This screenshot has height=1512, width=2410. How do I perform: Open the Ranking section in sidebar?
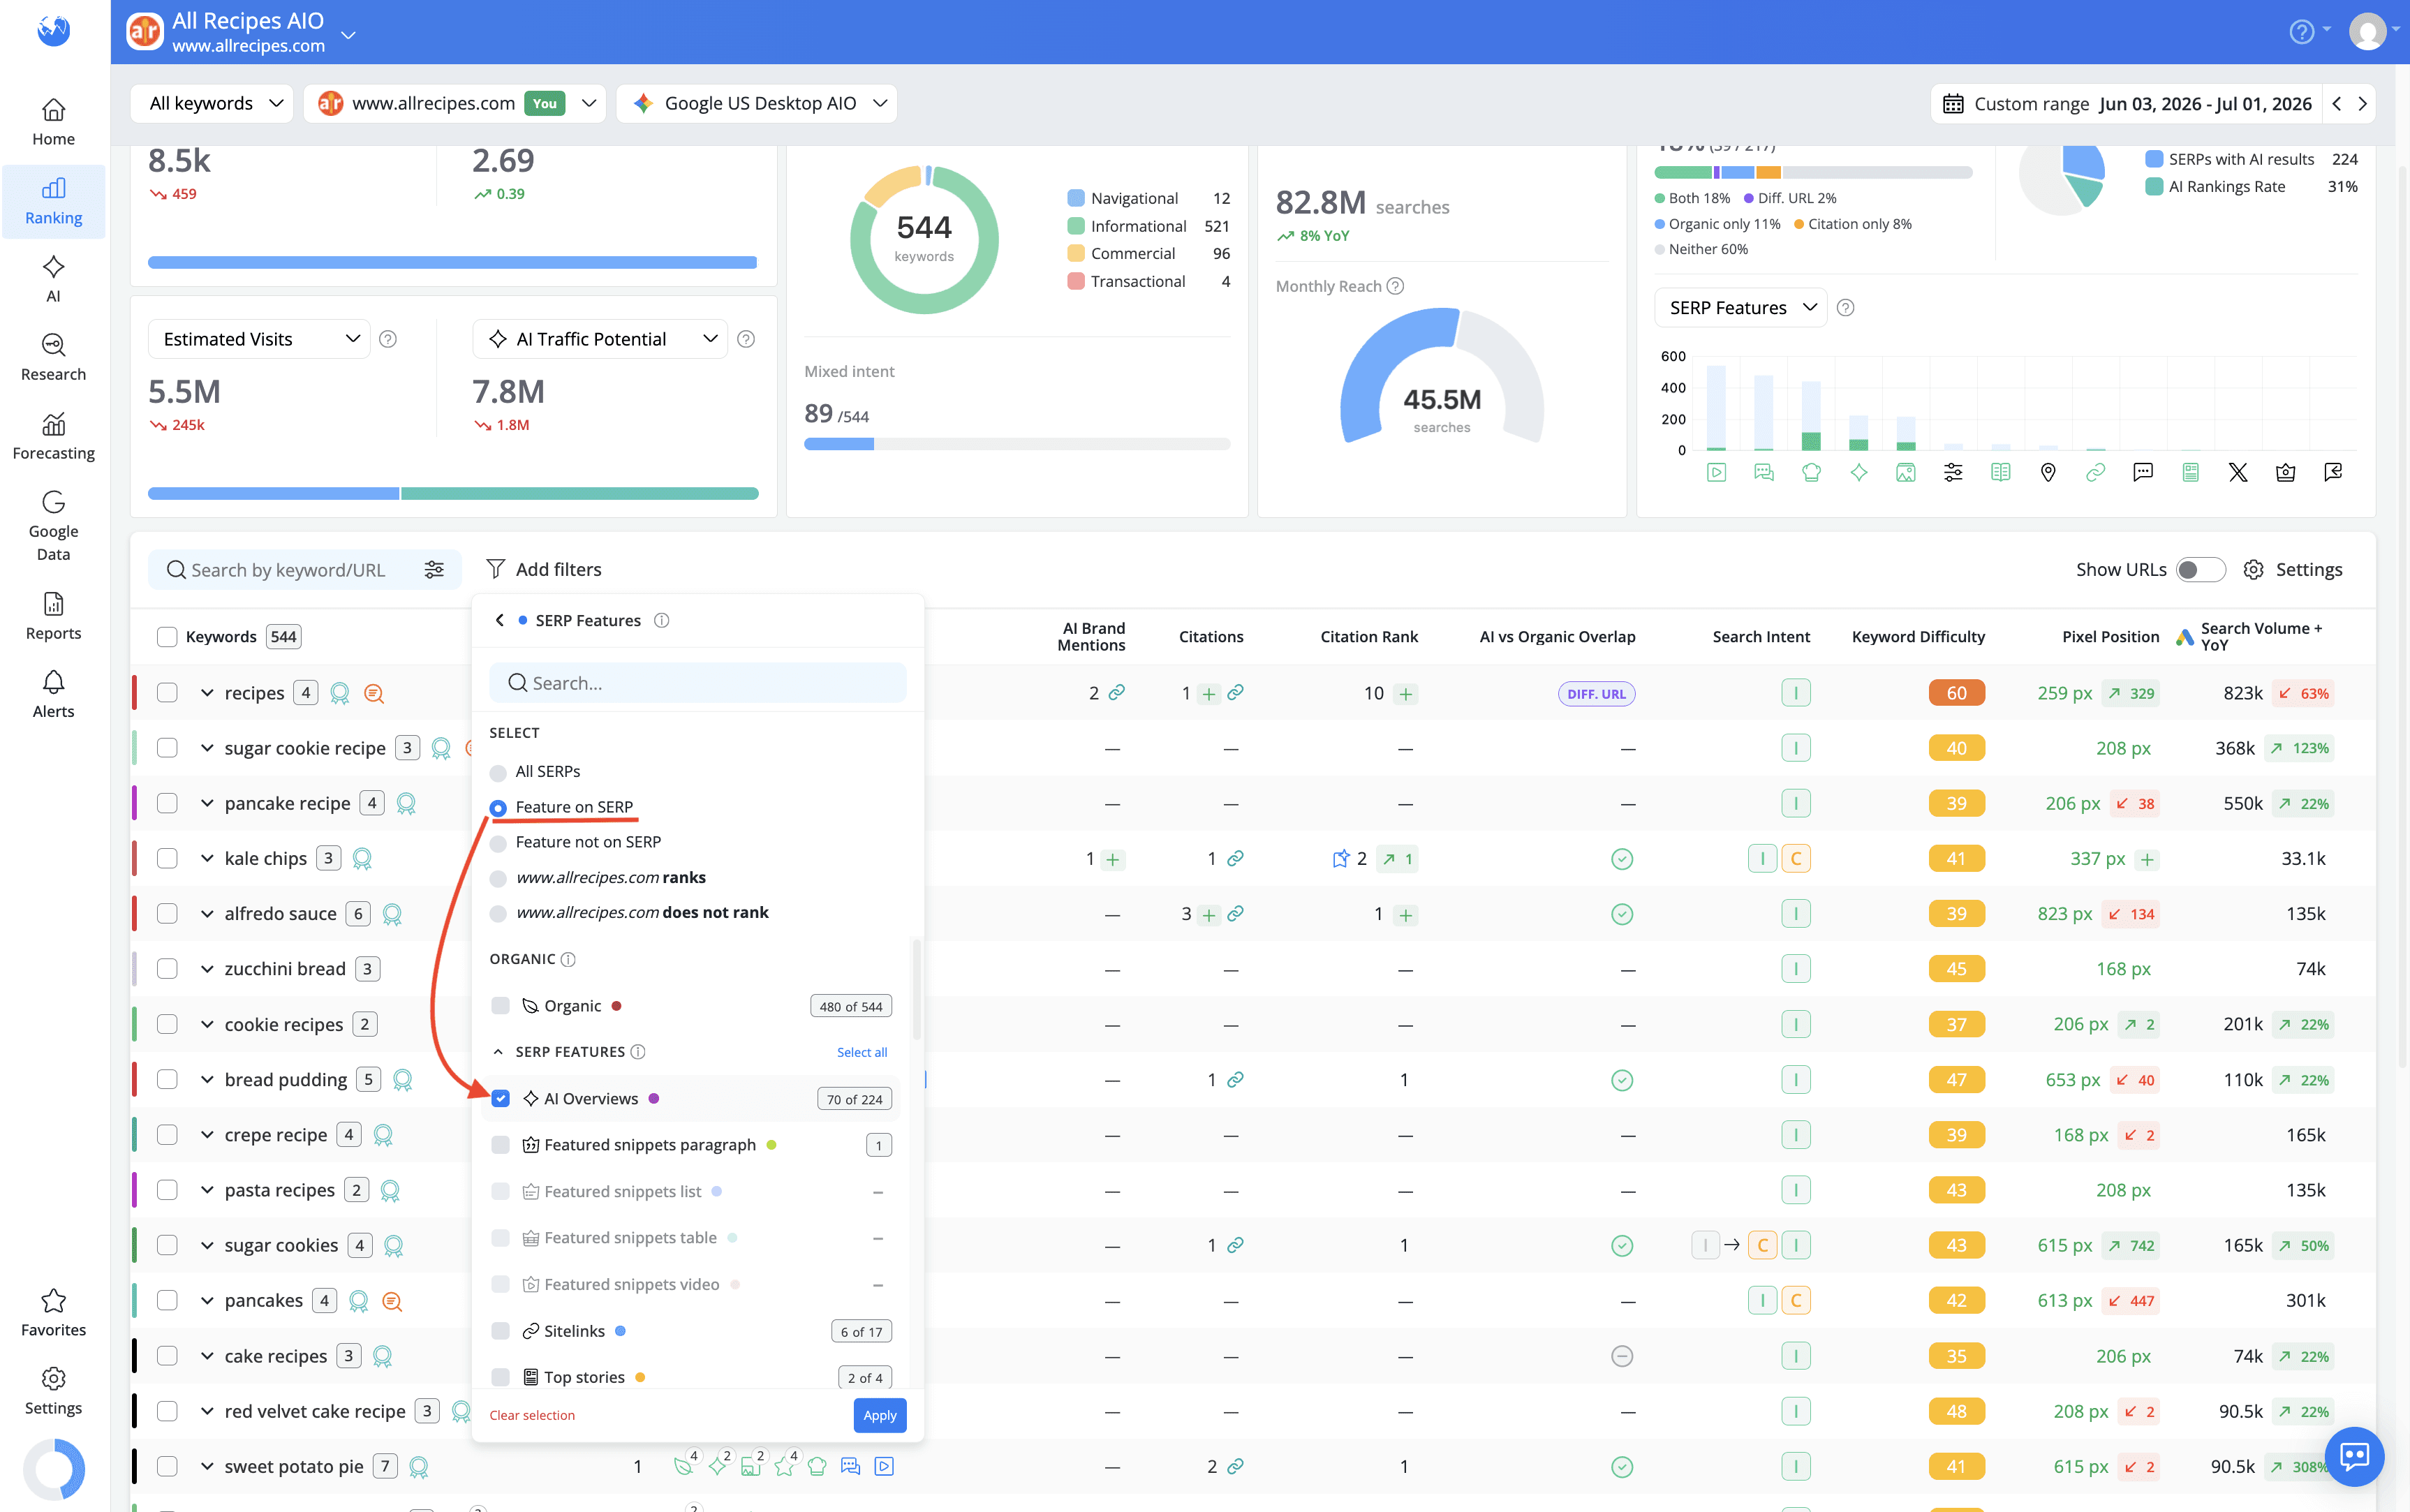[x=54, y=201]
